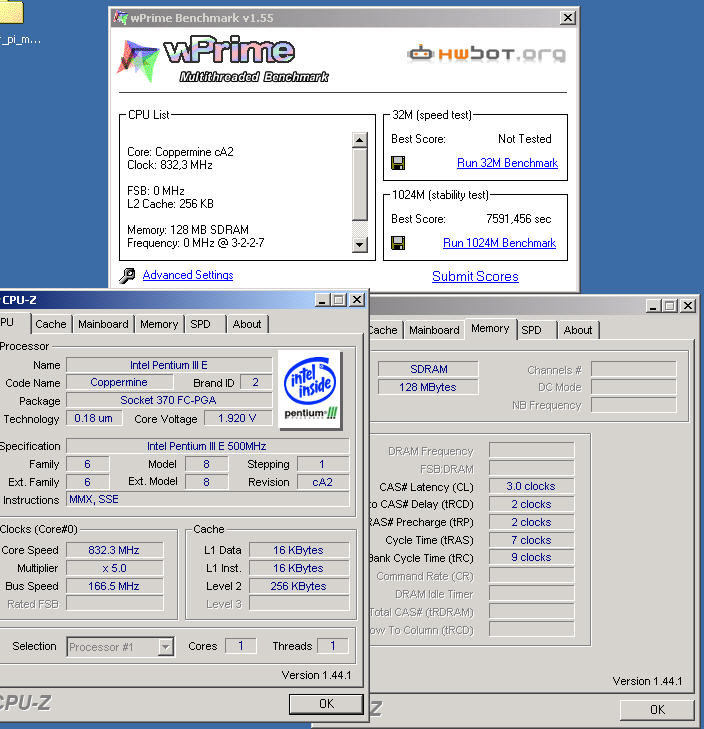Click the Core Voltage 1.920 V field
The width and height of the screenshot is (704, 729).
(x=238, y=418)
